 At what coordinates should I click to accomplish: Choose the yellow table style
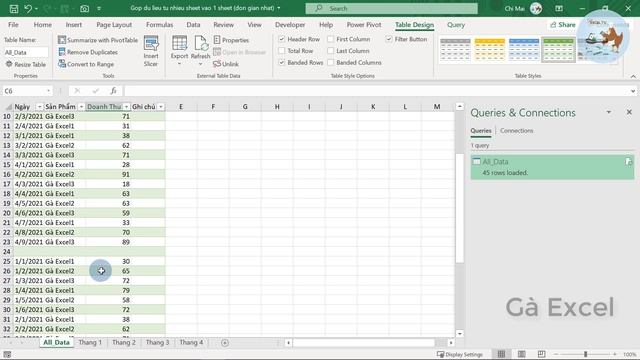point(490,49)
